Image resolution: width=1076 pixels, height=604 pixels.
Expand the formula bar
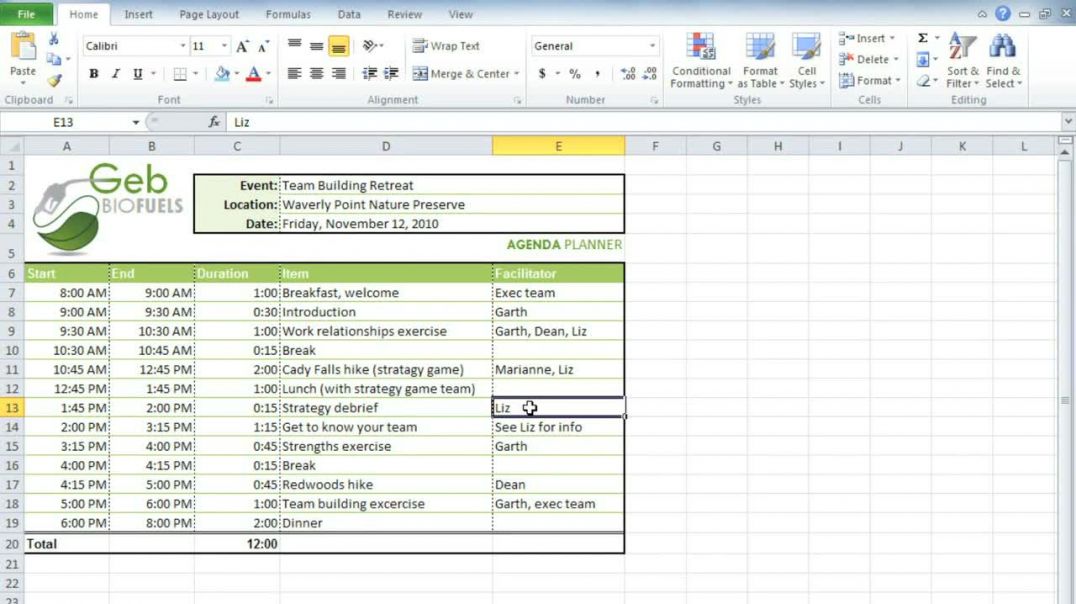click(x=1068, y=121)
